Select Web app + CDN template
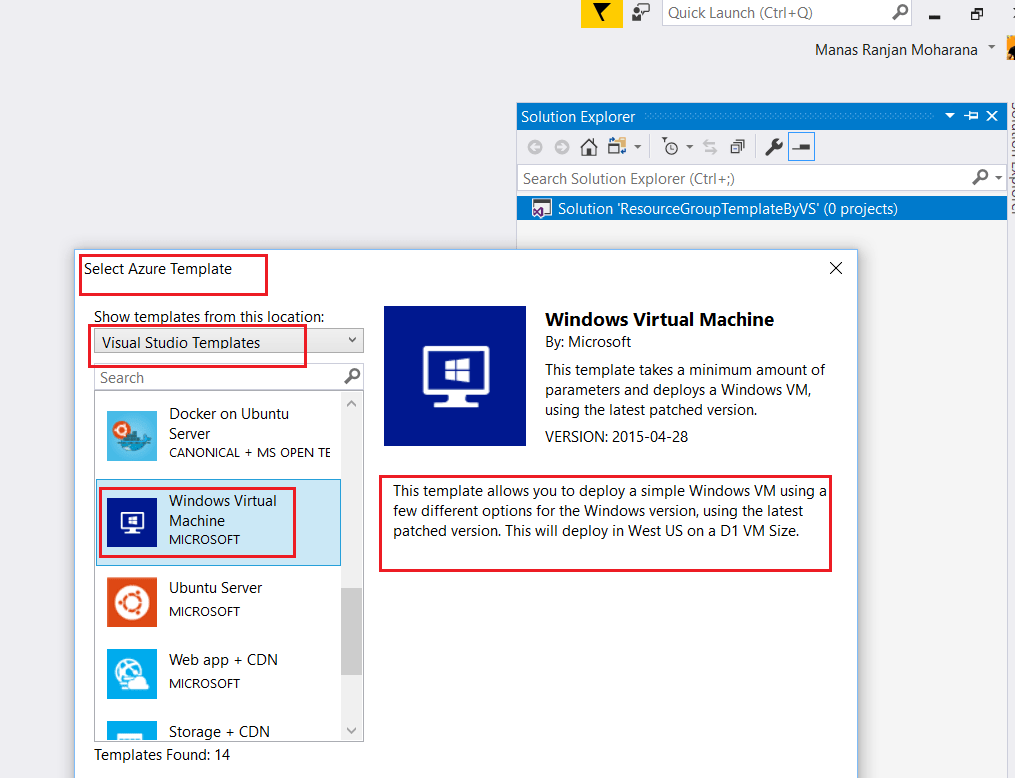 218,674
